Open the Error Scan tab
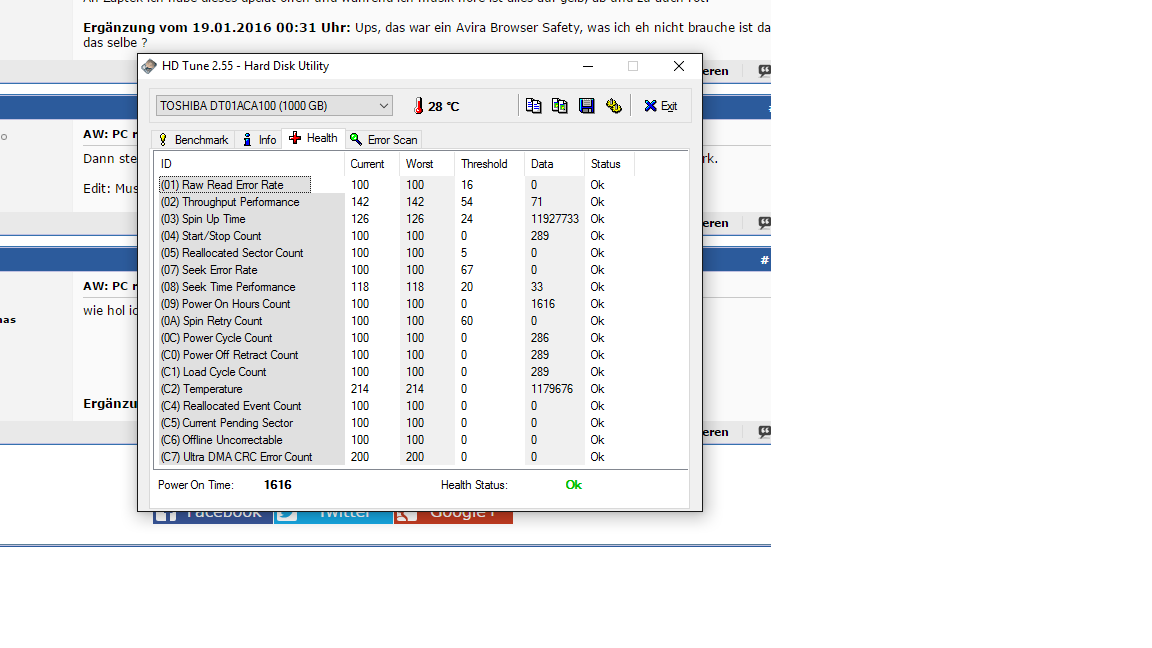Viewport: 1152px width, 648px height. pyautogui.click(x=384, y=140)
